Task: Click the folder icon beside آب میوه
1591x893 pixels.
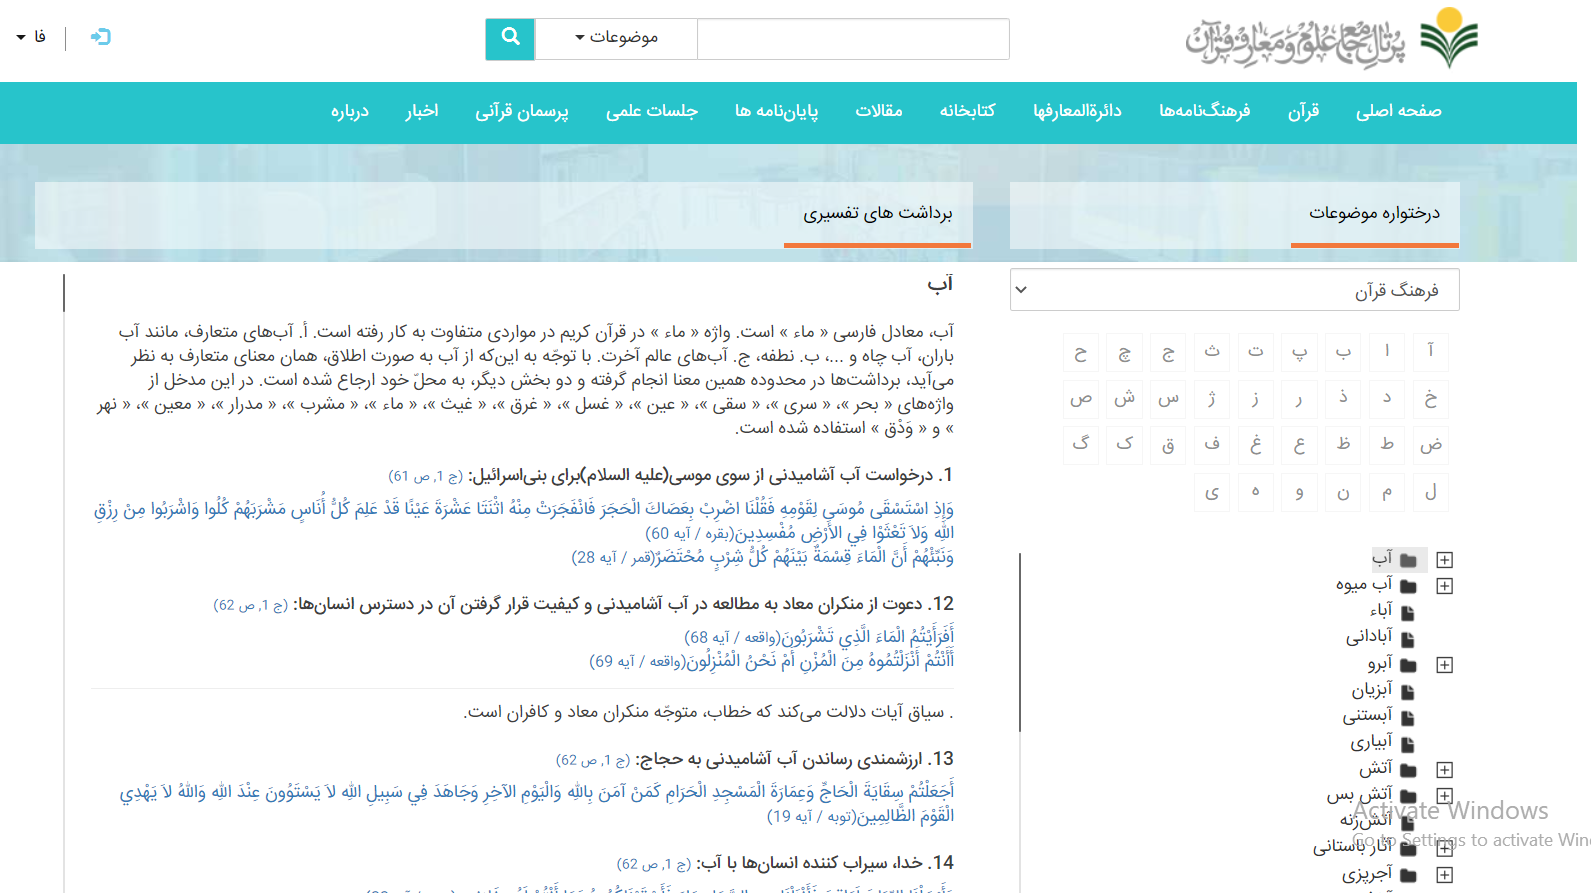Action: [1408, 586]
